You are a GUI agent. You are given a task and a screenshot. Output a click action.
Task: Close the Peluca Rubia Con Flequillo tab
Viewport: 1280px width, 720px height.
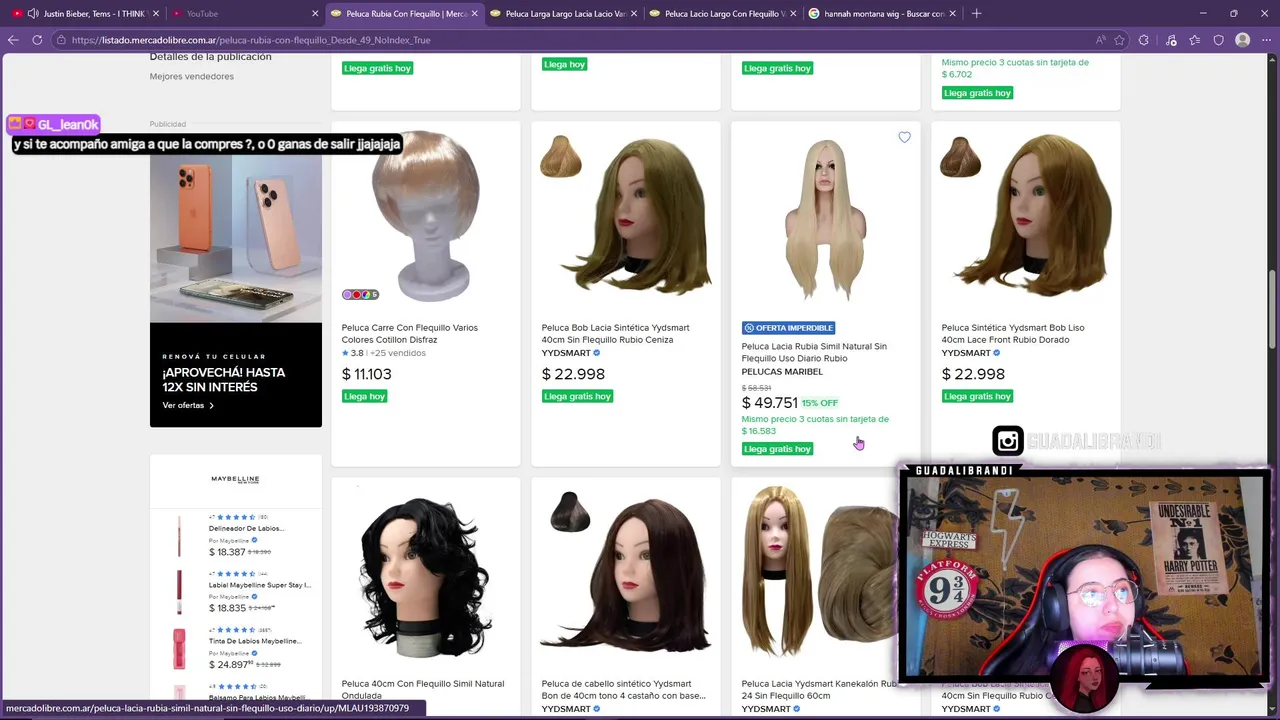click(474, 13)
